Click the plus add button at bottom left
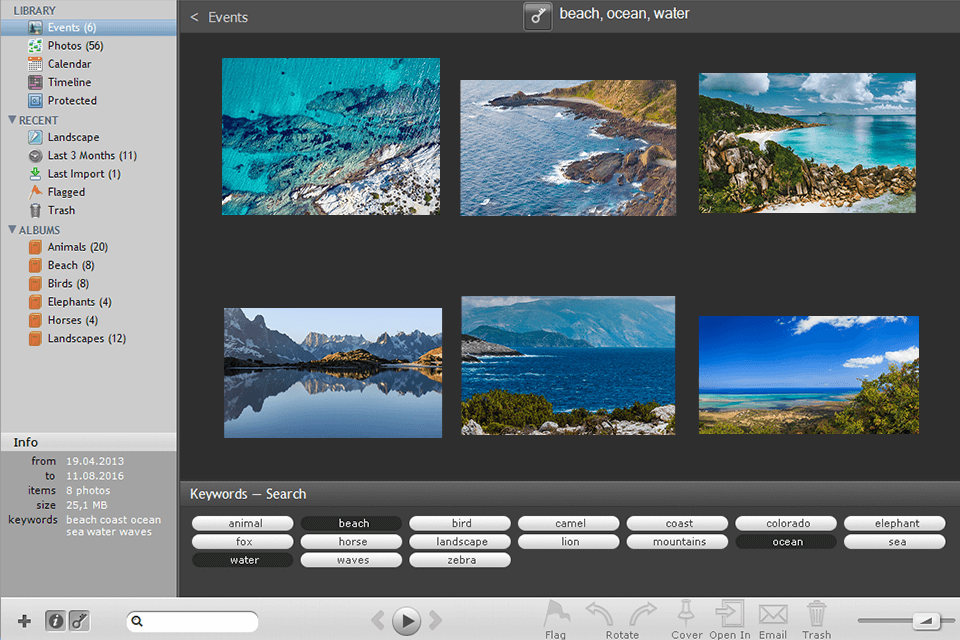The width and height of the screenshot is (960, 640). click(x=24, y=621)
